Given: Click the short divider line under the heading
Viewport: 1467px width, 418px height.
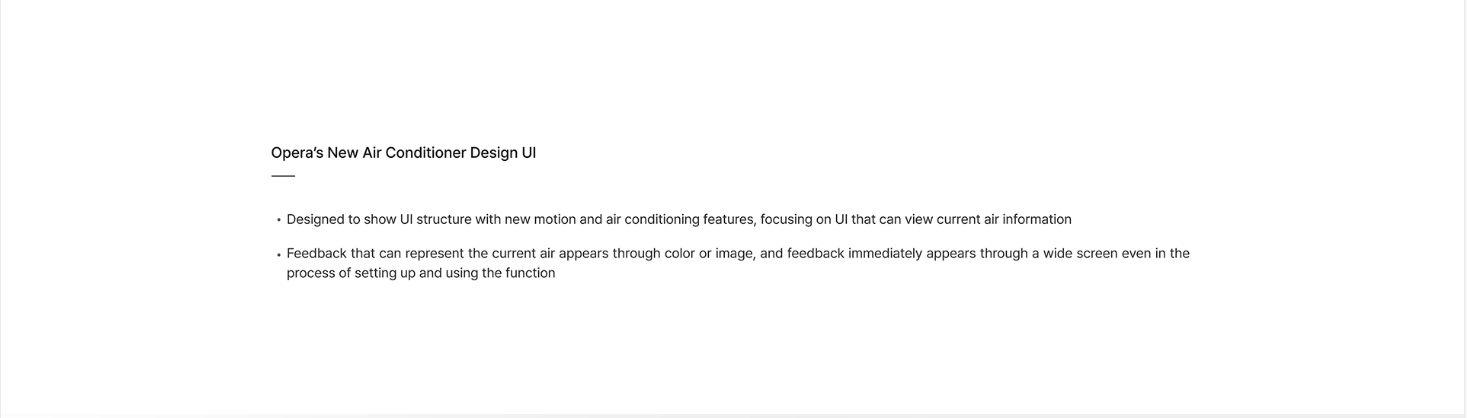Looking at the screenshot, I should pos(283,176).
